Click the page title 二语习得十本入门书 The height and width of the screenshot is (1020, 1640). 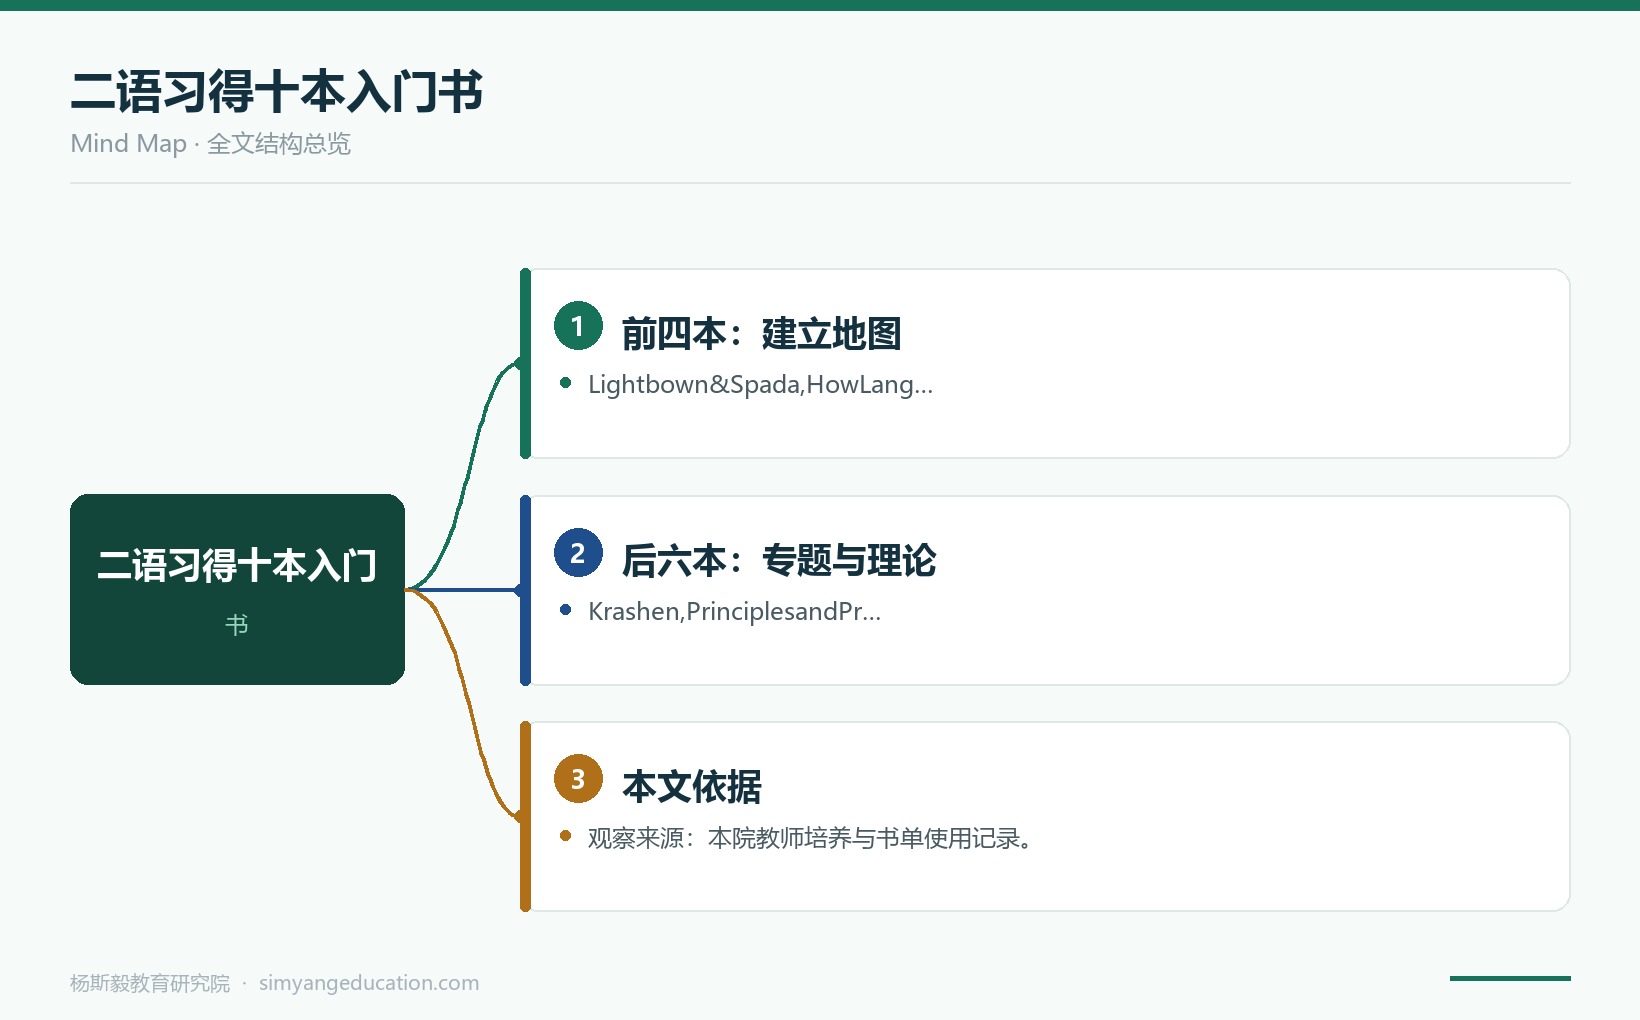click(x=276, y=91)
